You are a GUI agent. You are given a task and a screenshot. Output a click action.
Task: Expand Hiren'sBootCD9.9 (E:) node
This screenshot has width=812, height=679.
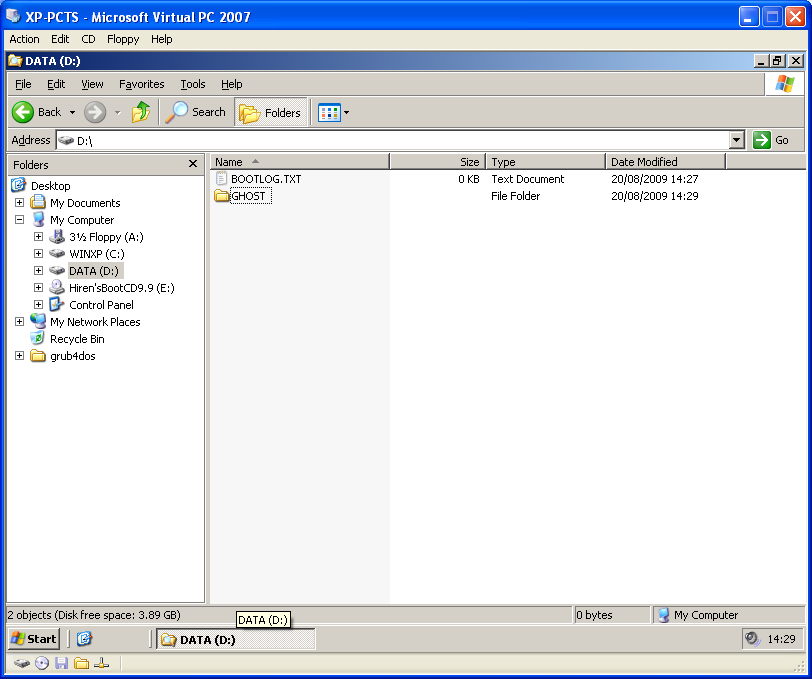(38, 287)
